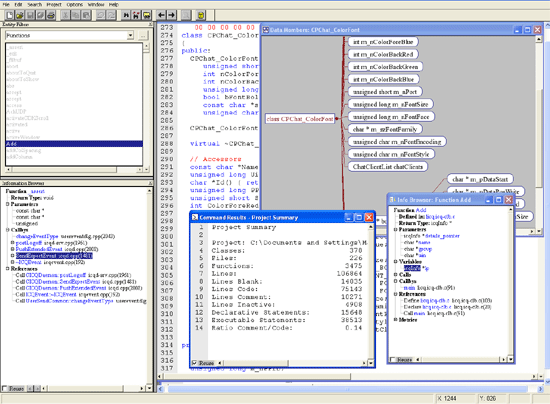Click the details_pointer parameter link
The image size is (550, 404).
tap(442, 236)
